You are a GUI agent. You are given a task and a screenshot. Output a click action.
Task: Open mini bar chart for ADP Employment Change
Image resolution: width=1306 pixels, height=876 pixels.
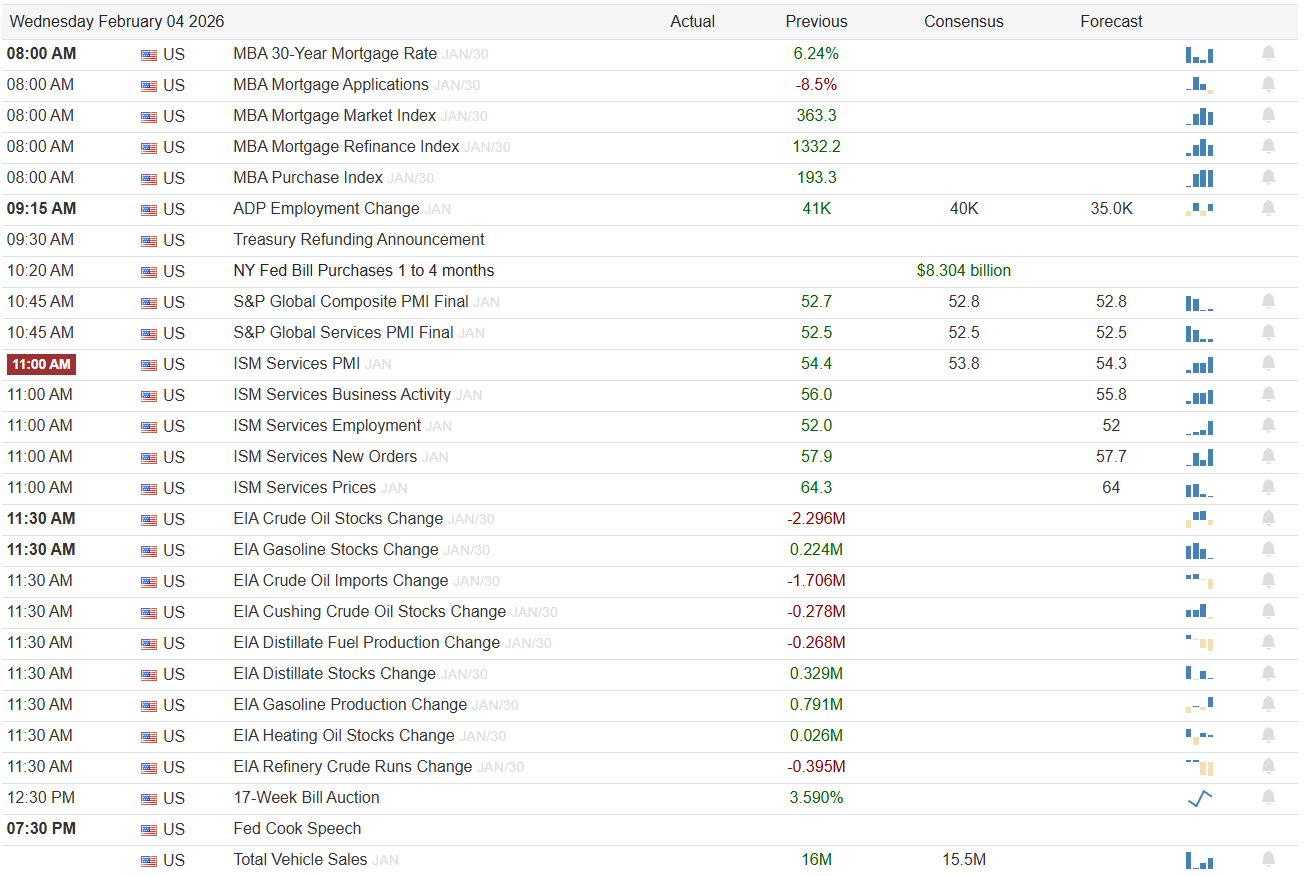point(1199,209)
